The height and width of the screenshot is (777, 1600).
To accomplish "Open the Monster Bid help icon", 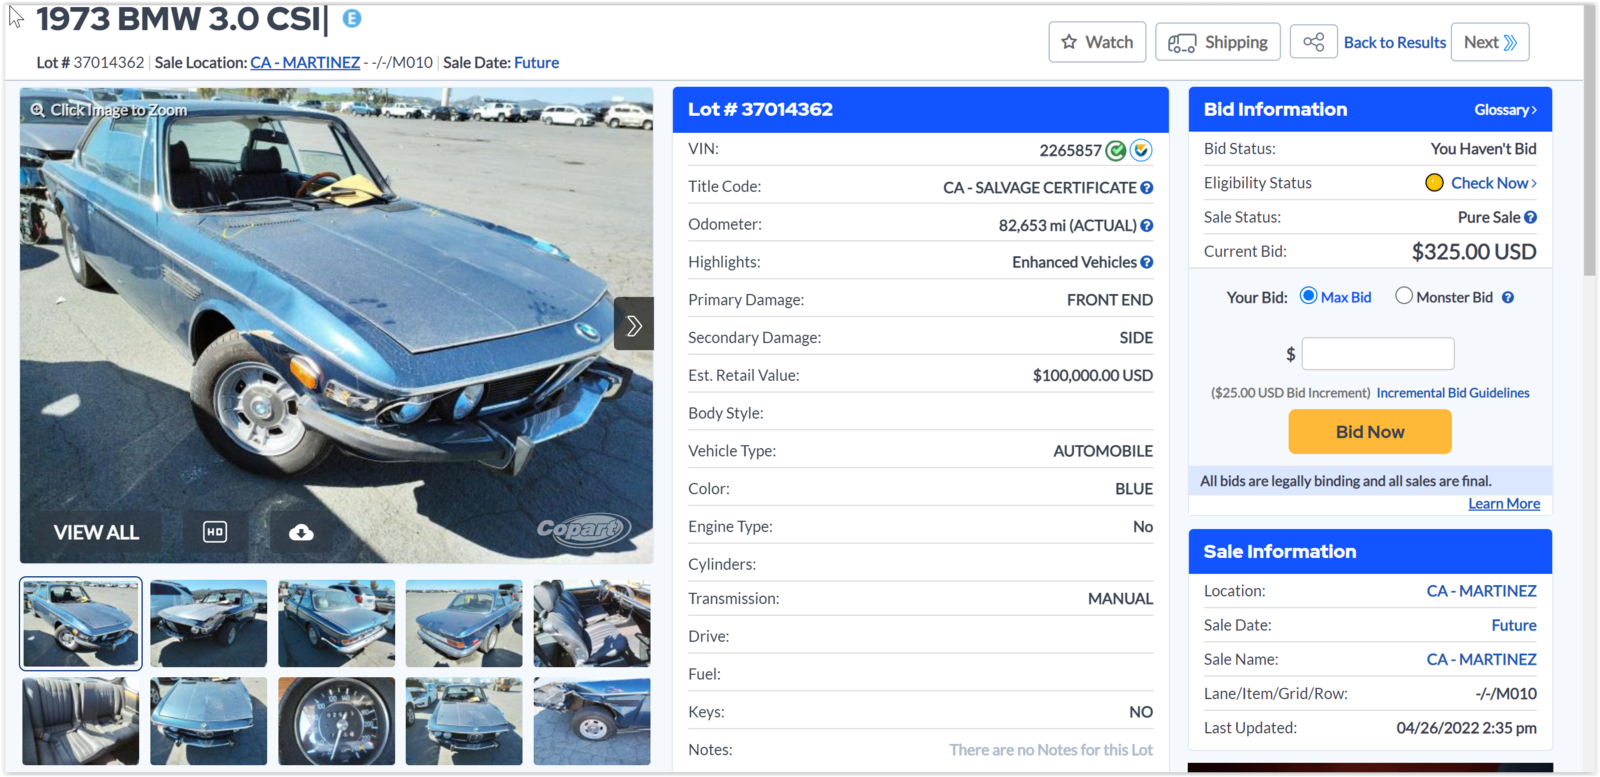I will [1508, 297].
